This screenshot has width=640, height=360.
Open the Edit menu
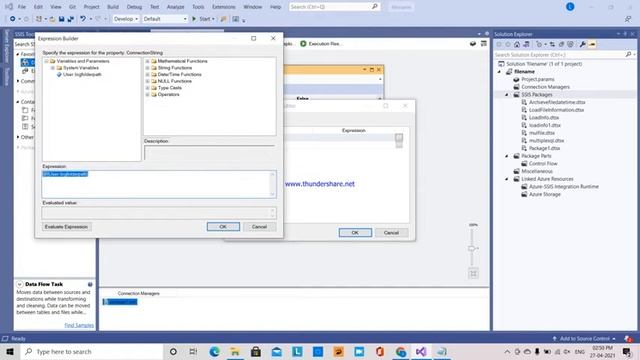38,7
